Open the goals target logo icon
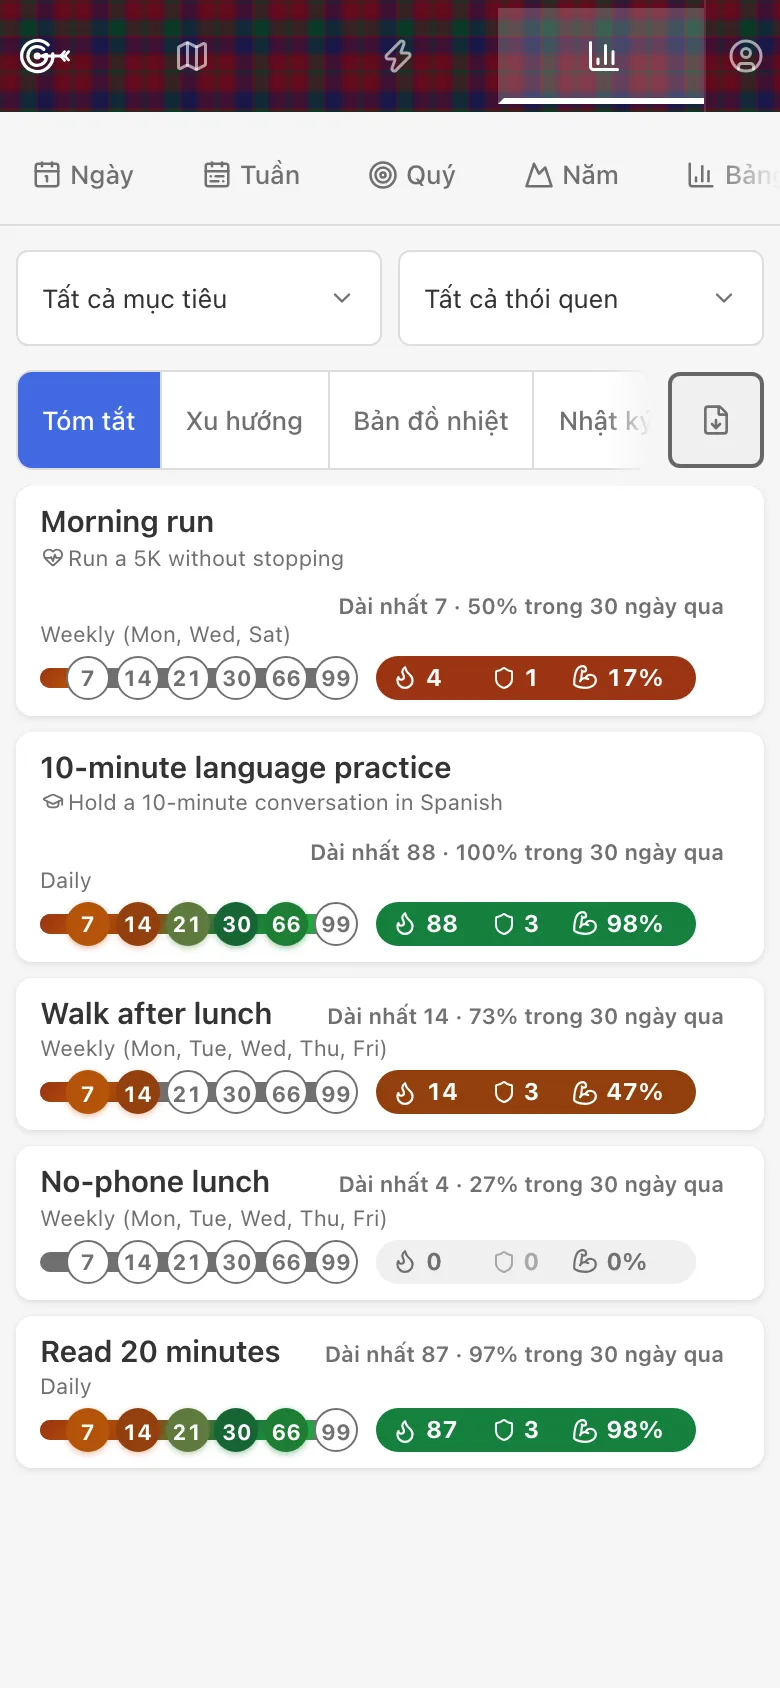Image resolution: width=780 pixels, height=1688 pixels. click(x=45, y=56)
